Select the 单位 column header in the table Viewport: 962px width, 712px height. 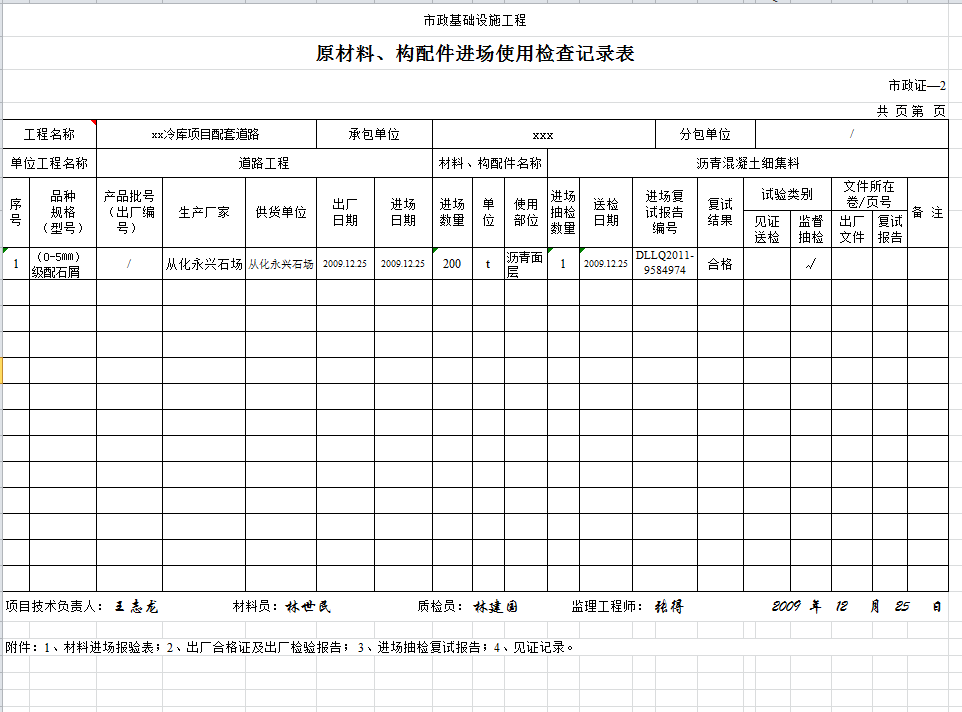(488, 212)
